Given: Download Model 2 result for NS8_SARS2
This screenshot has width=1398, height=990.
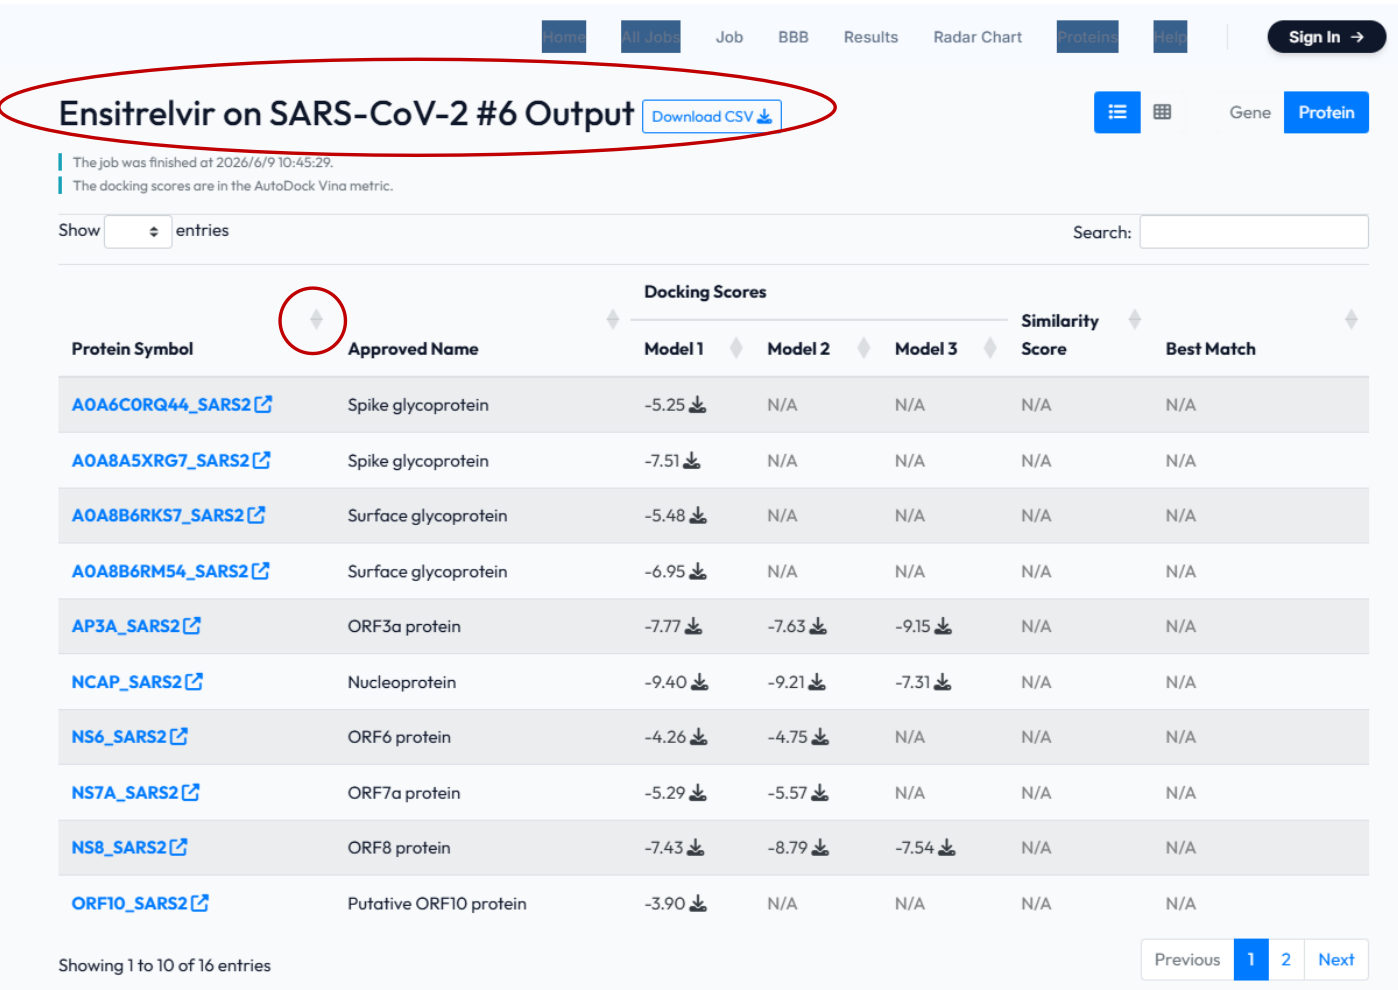Looking at the screenshot, I should (x=820, y=847).
